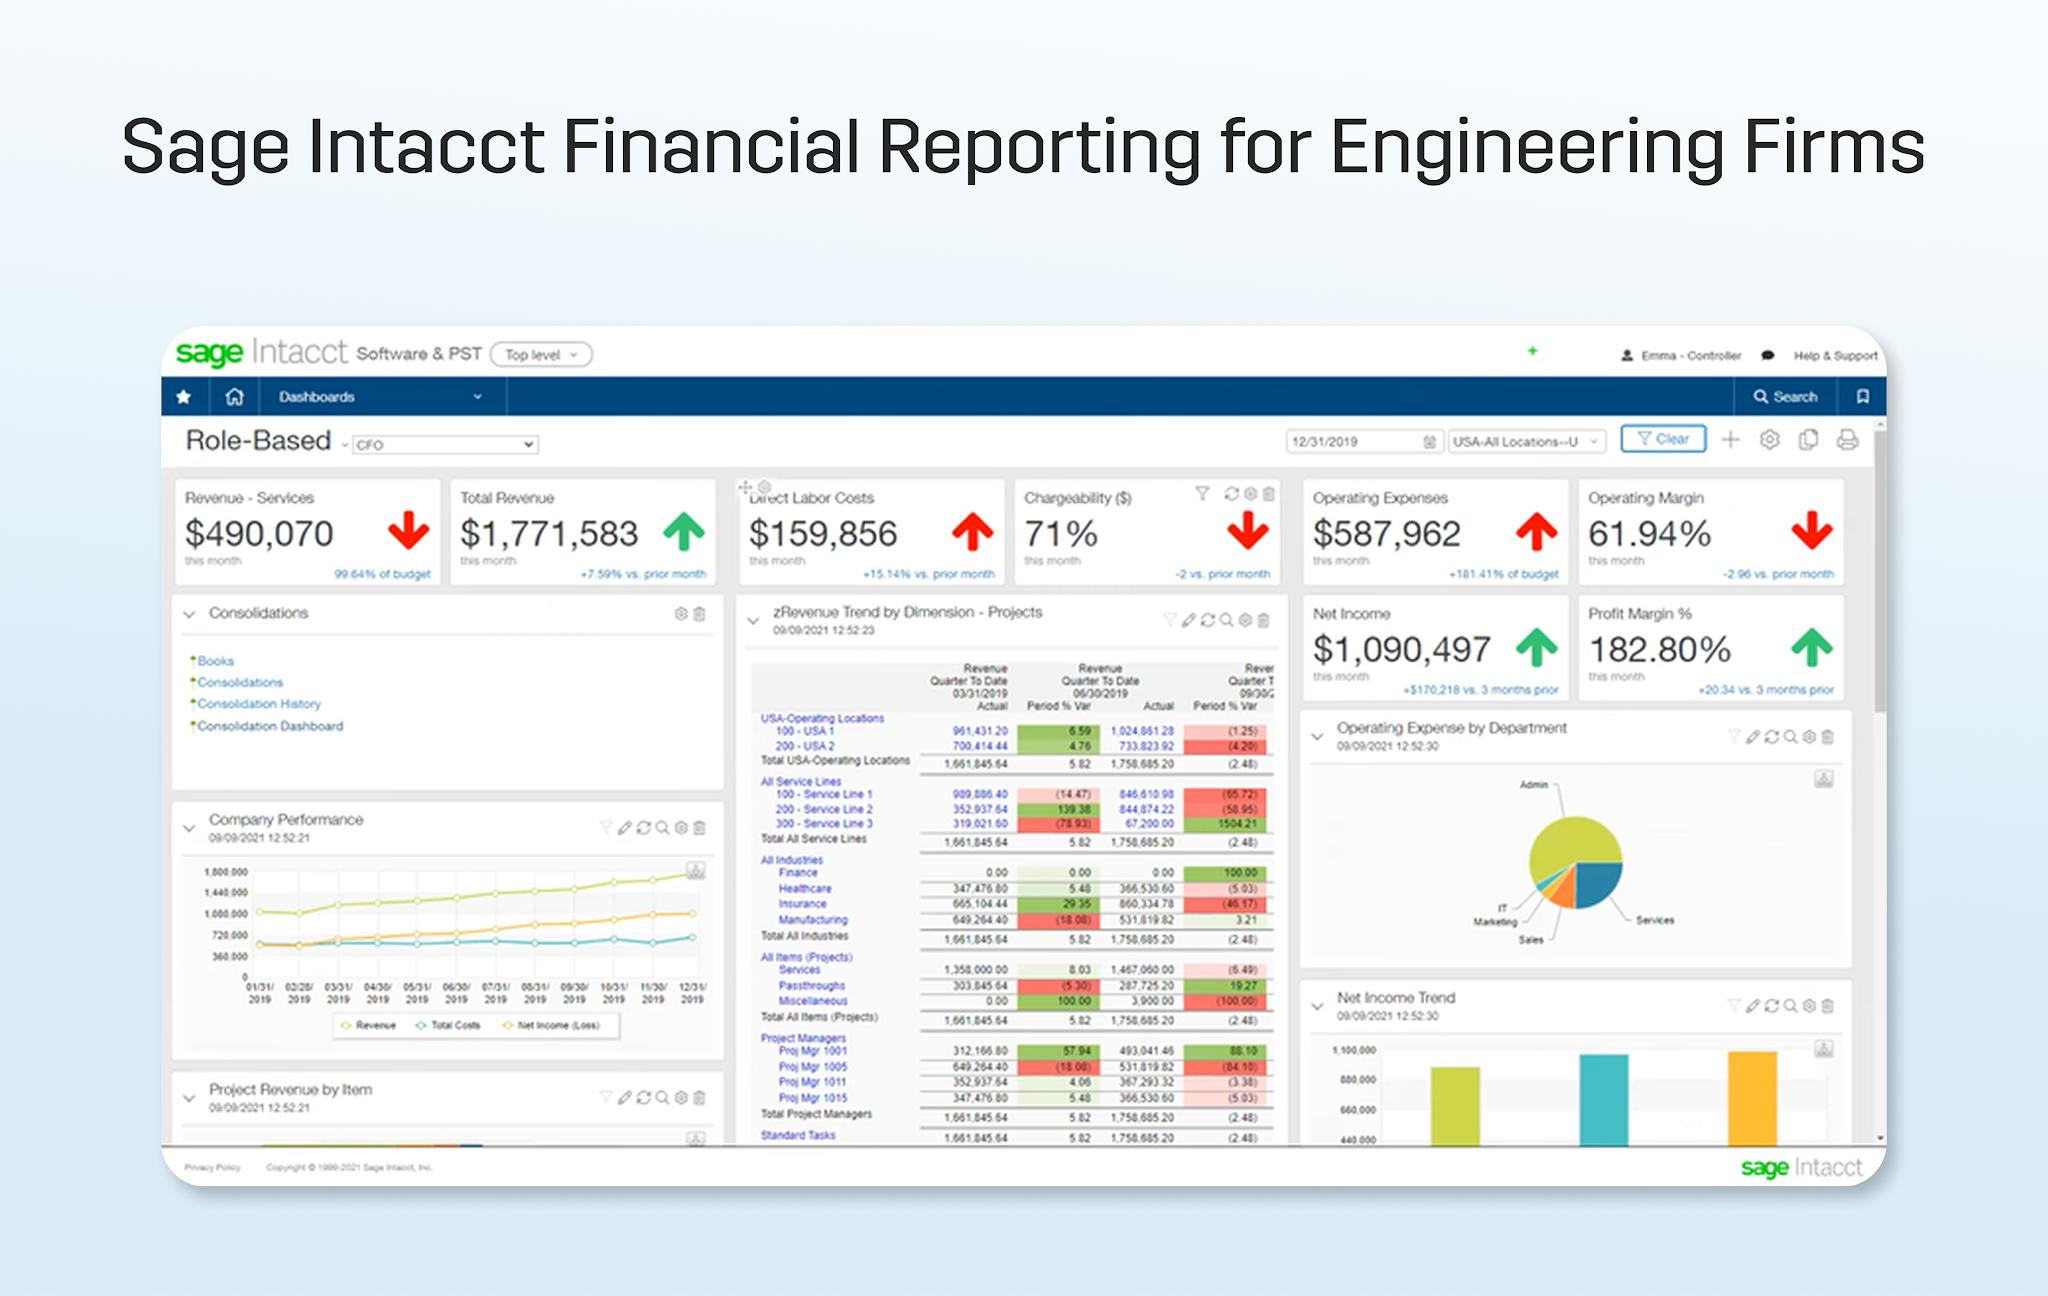Edit the Company Performance component
This screenshot has height=1296, width=2048.
[x=624, y=828]
